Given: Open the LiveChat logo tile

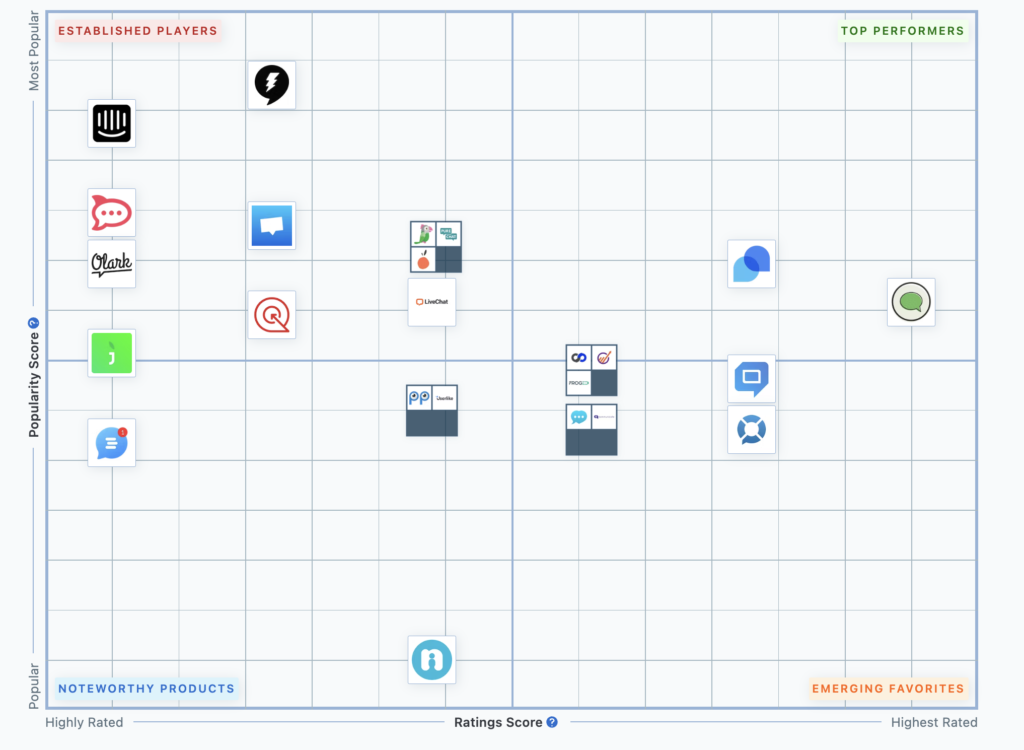Looking at the screenshot, I should (x=432, y=302).
